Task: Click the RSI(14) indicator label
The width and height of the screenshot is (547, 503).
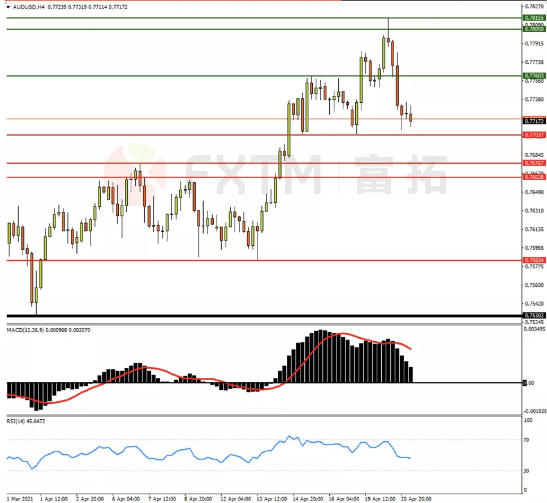Action: (x=16, y=421)
